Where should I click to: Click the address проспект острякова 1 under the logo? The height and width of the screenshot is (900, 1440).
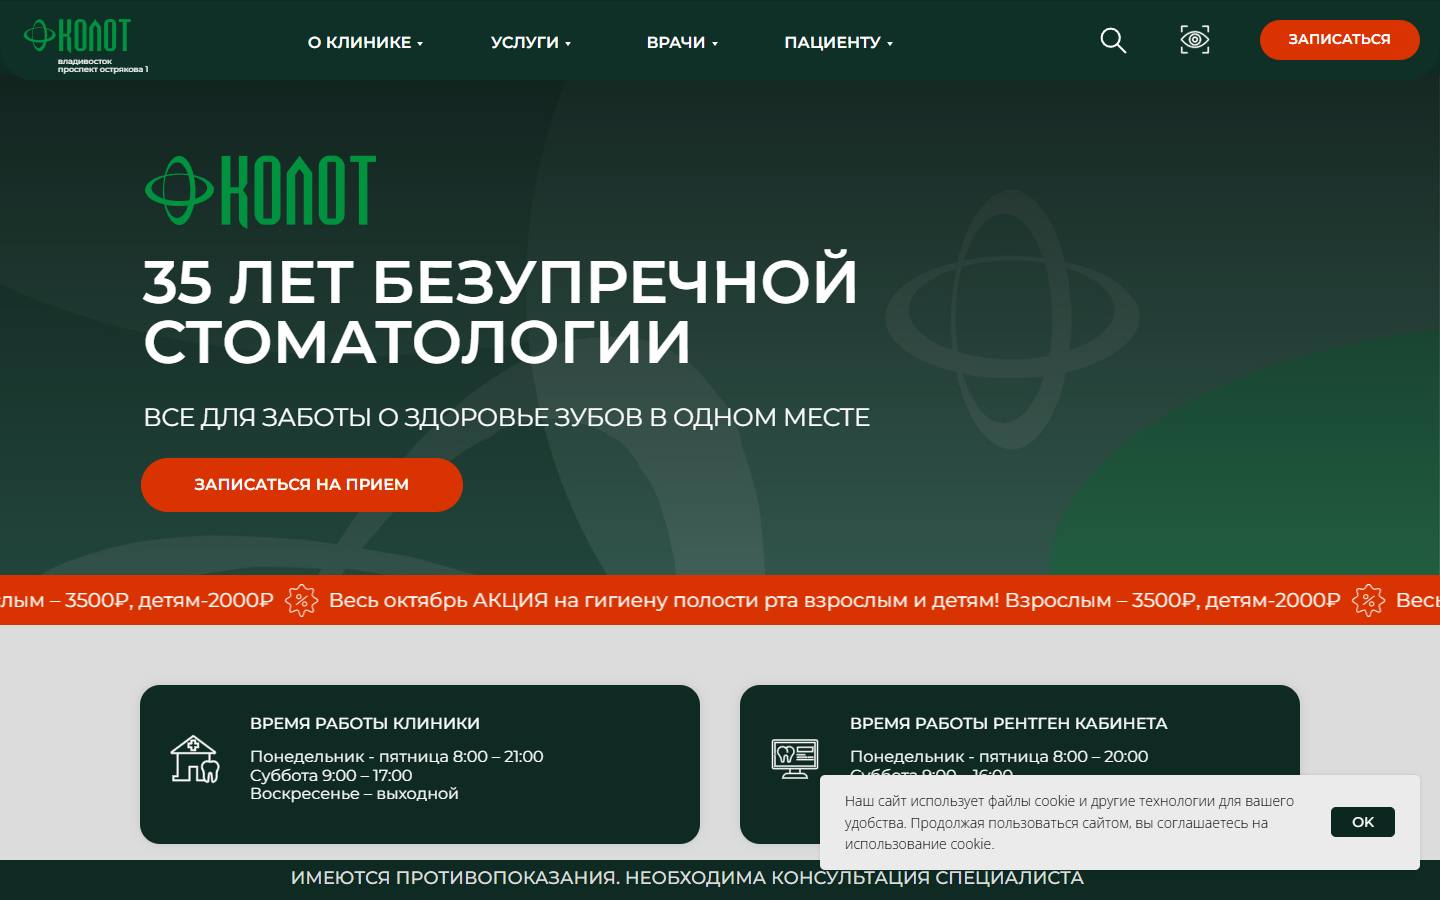(x=103, y=69)
